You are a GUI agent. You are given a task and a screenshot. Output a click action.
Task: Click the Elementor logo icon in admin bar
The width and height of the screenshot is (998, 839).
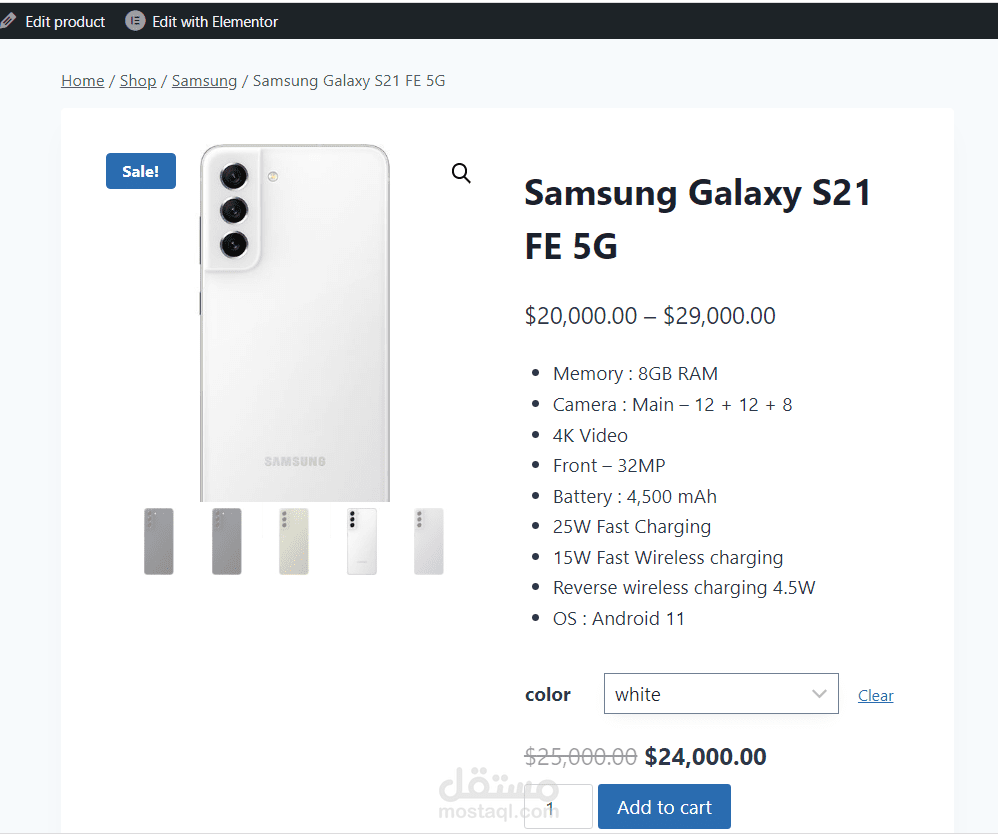click(135, 21)
